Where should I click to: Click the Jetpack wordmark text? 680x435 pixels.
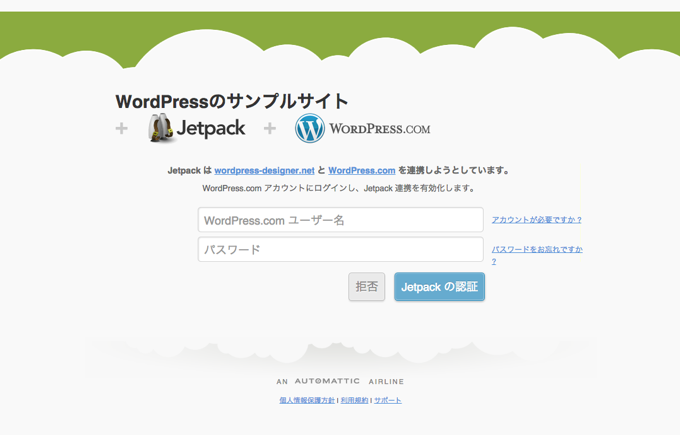coord(211,128)
